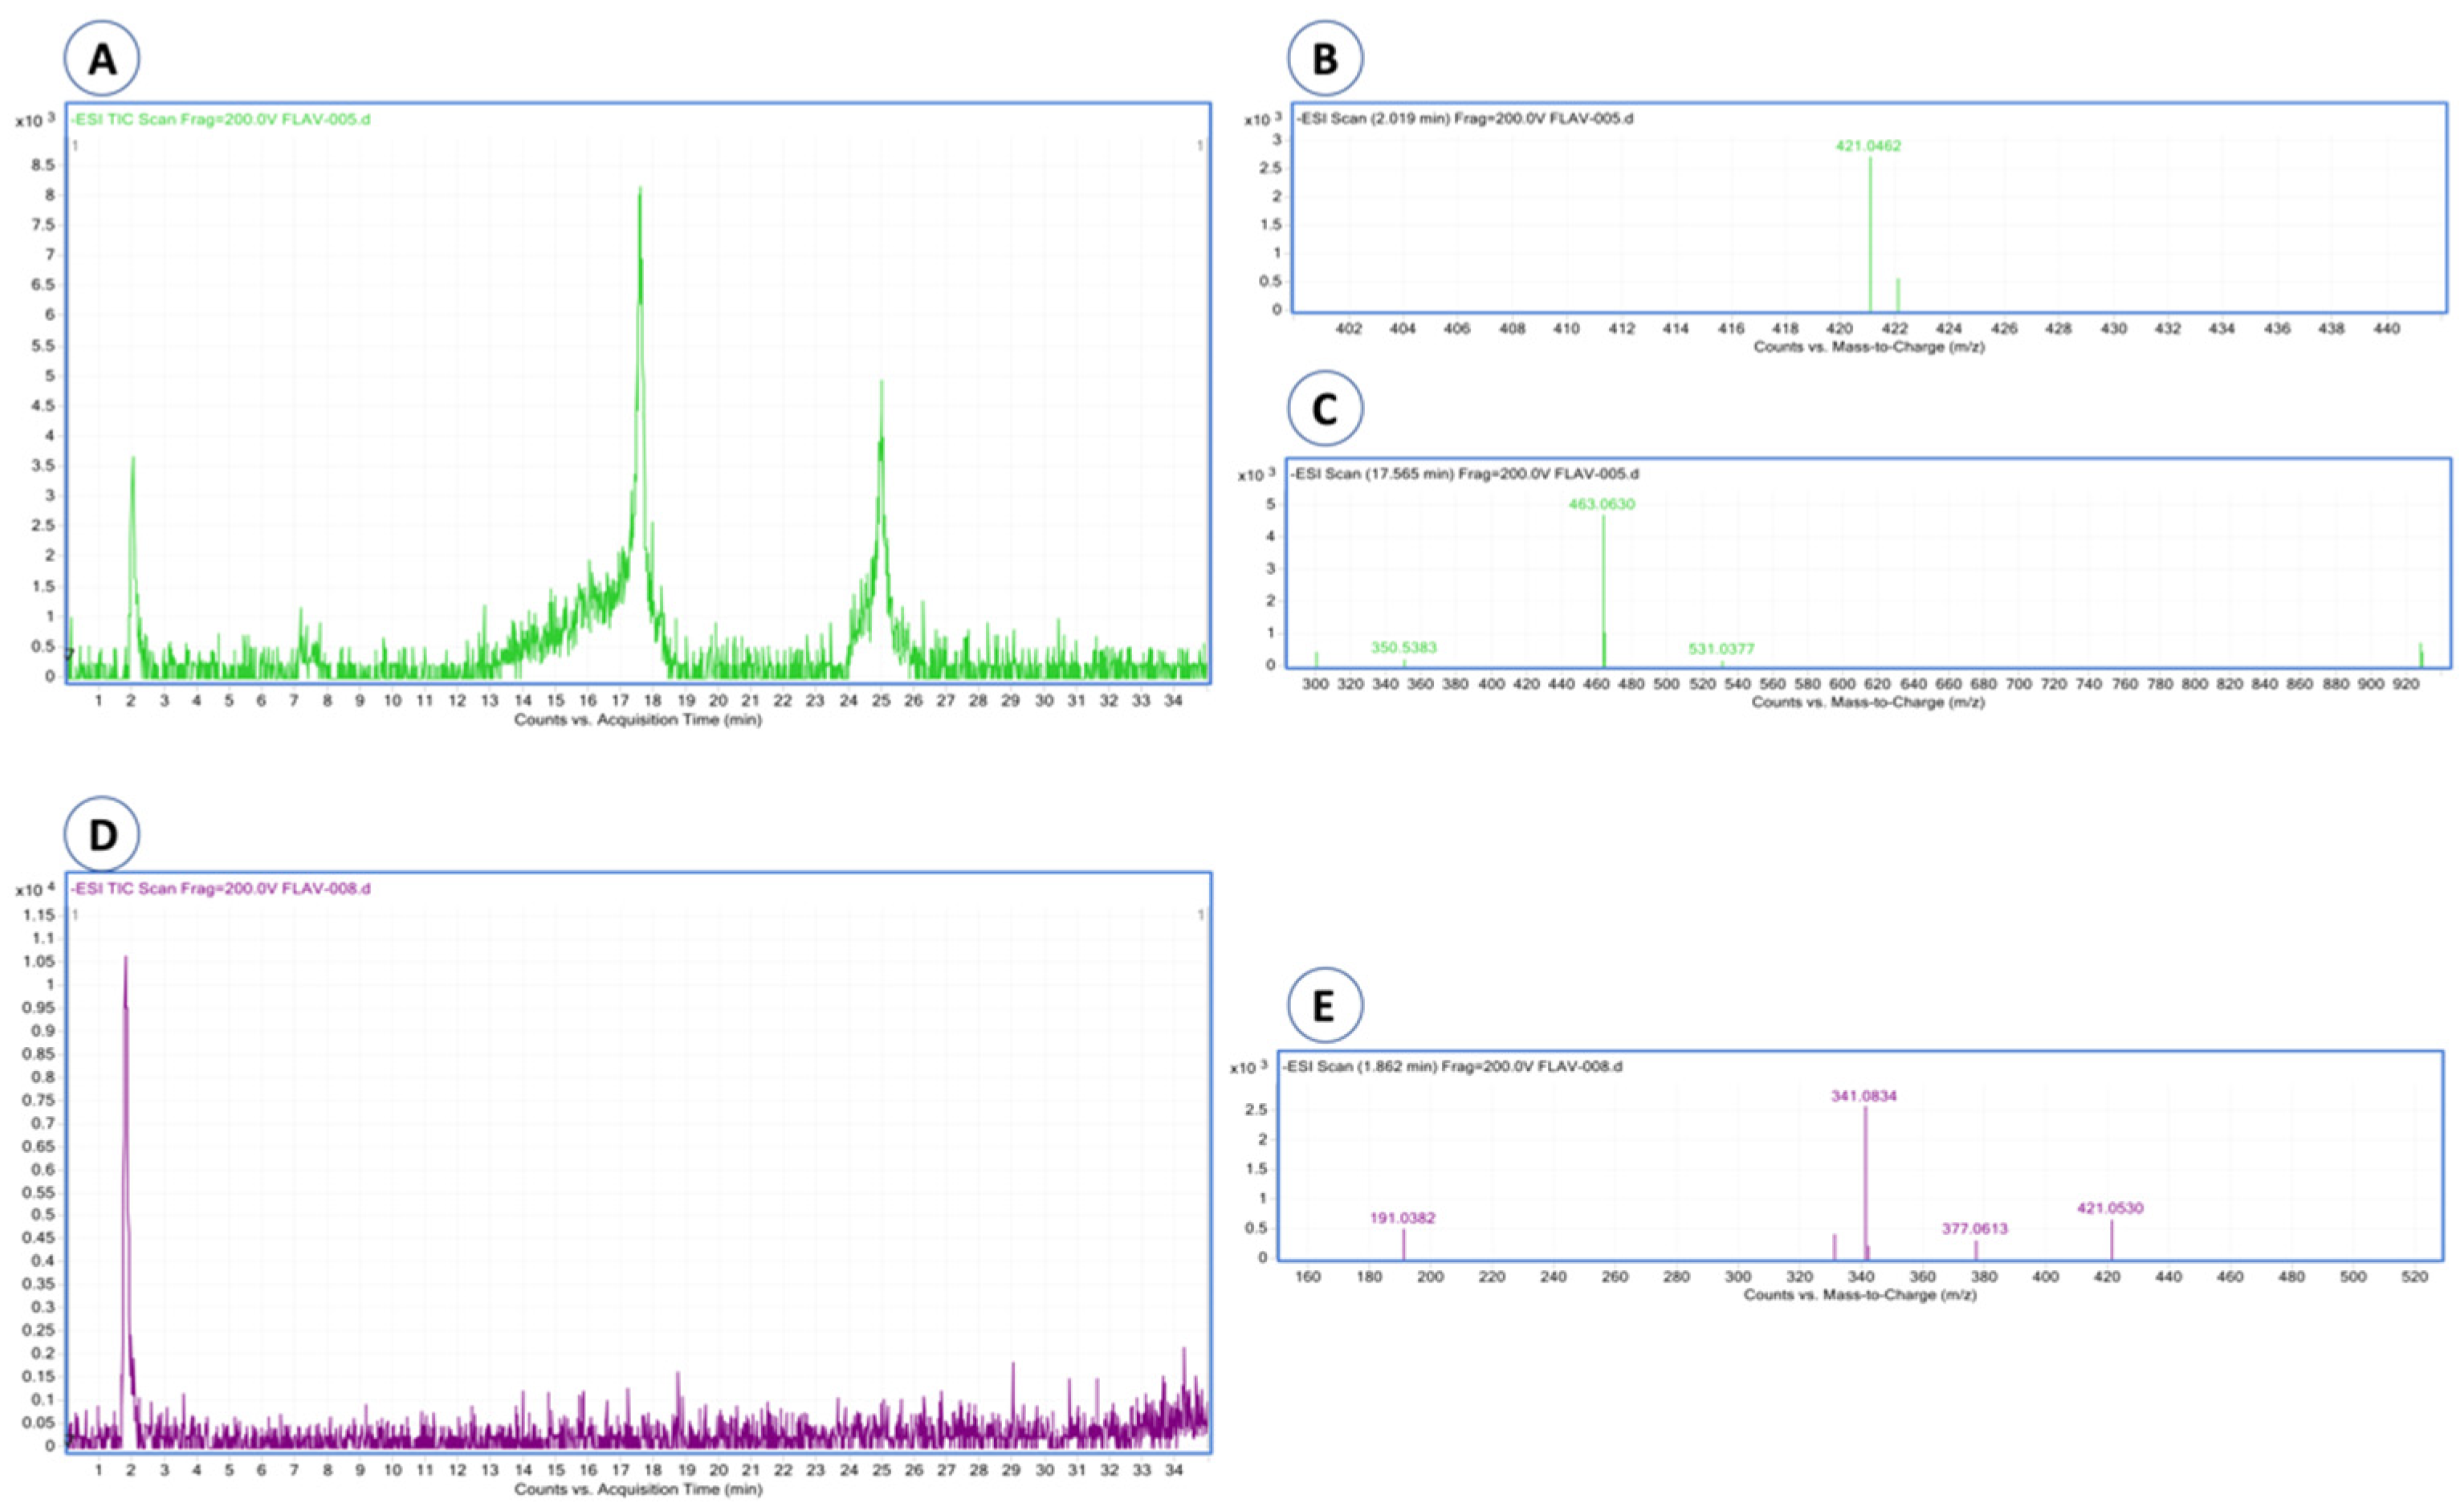Click the 421.0530 peak label in spectrum E
Screen dimensions: 2464x1511
click(2110, 1208)
